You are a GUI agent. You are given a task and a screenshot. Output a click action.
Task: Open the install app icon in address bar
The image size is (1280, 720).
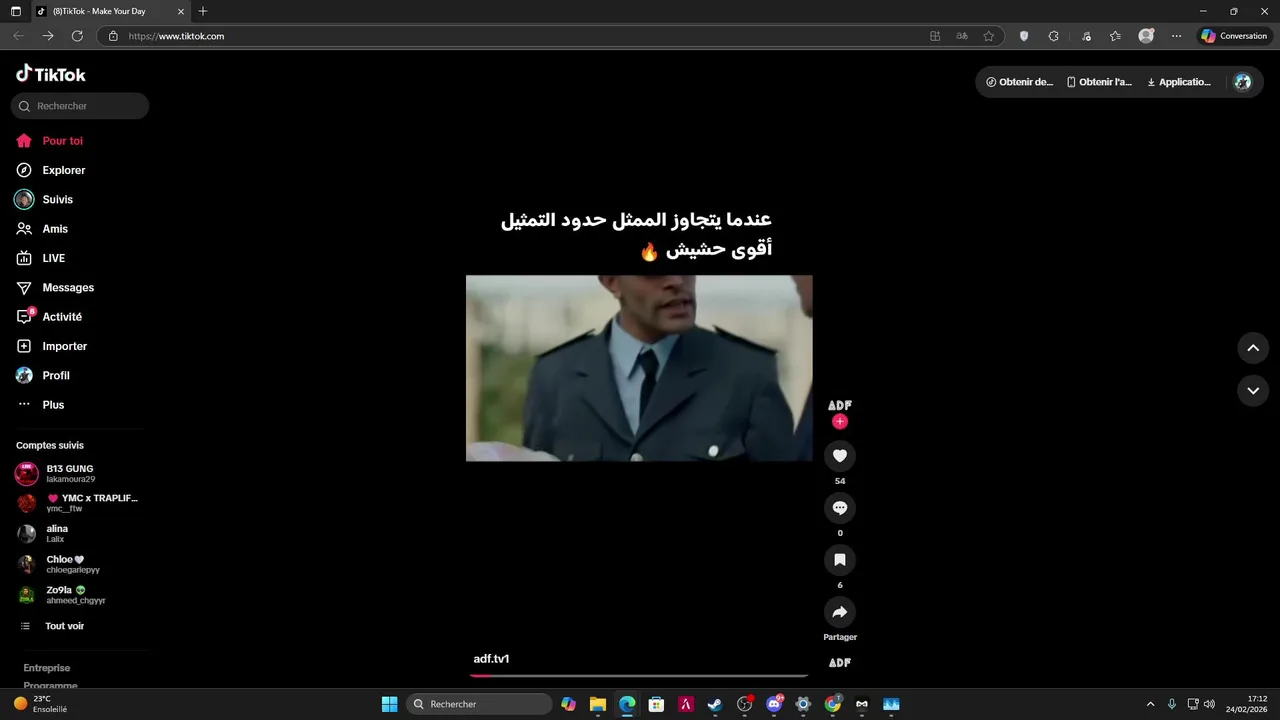click(935, 36)
